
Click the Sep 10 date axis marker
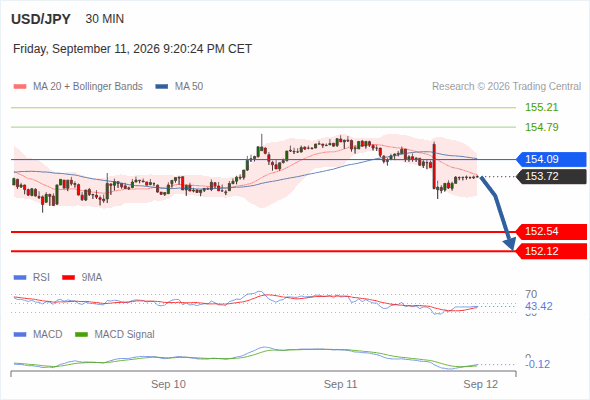point(168,384)
